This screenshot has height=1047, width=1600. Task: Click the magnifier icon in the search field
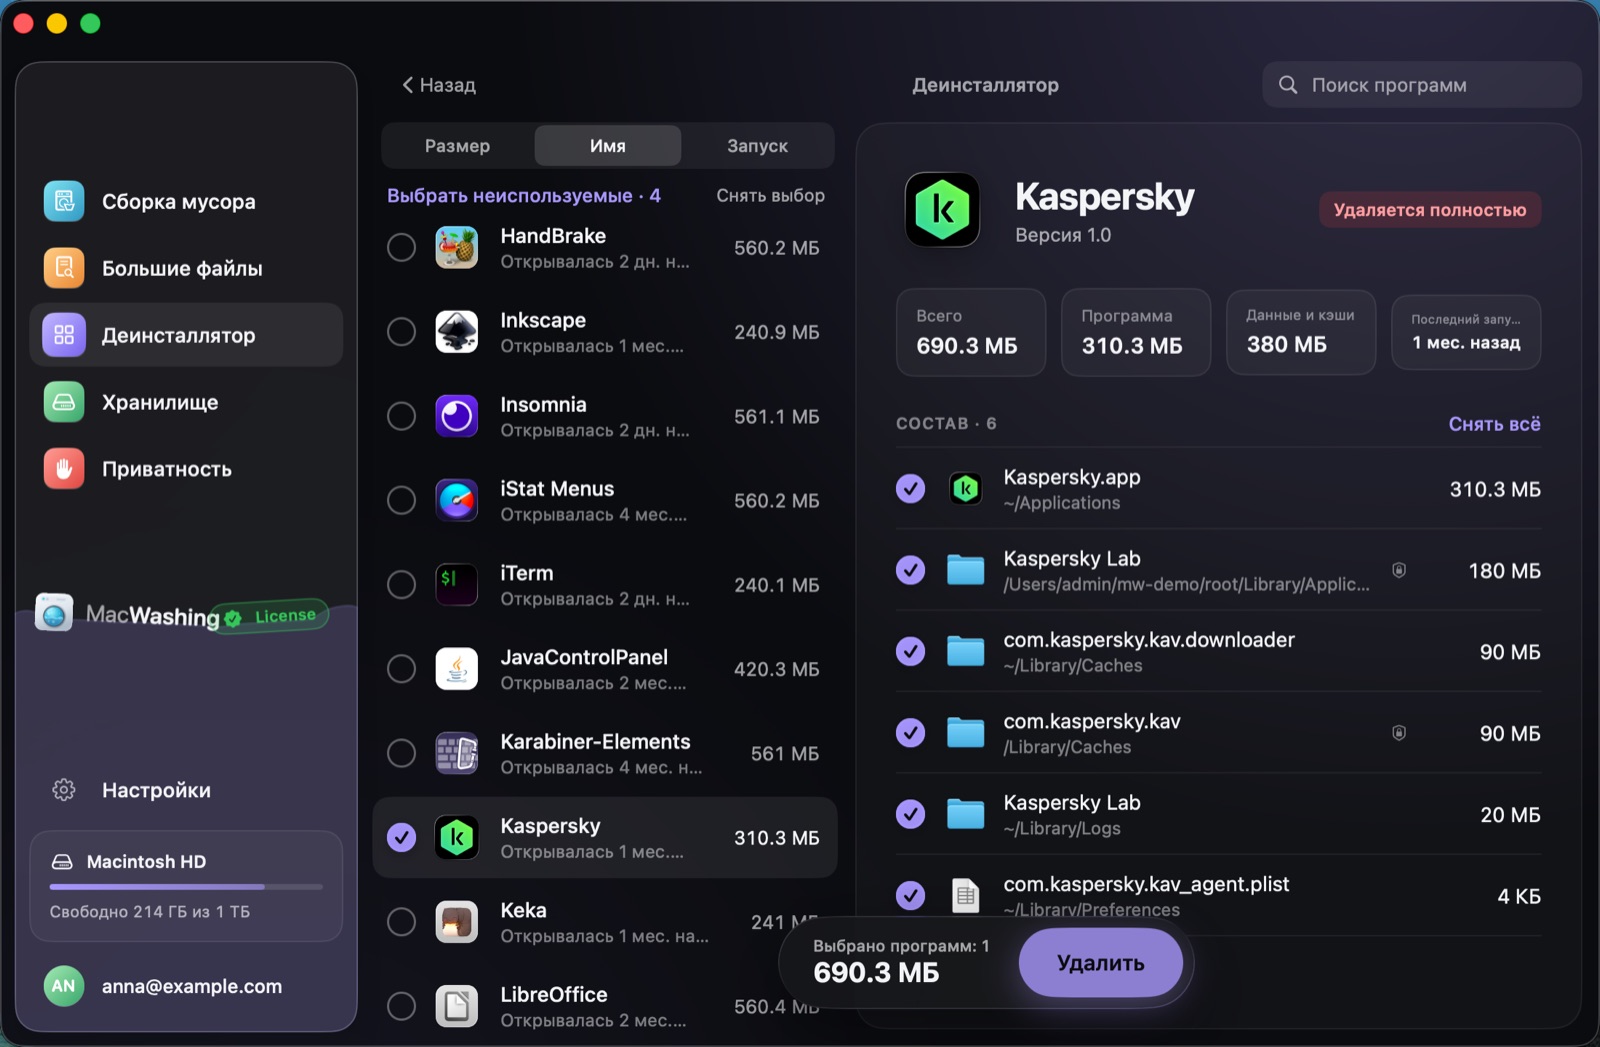point(1288,85)
